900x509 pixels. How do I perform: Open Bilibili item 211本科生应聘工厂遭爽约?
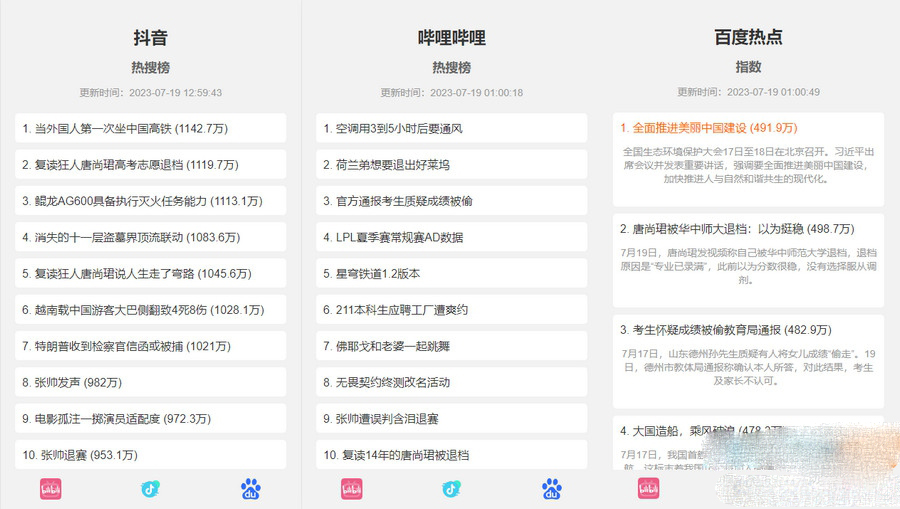coord(451,309)
